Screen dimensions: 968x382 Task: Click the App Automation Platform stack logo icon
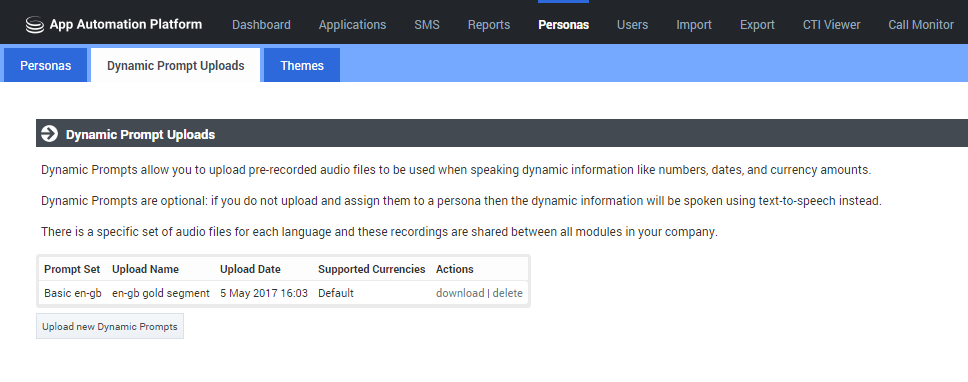point(35,25)
